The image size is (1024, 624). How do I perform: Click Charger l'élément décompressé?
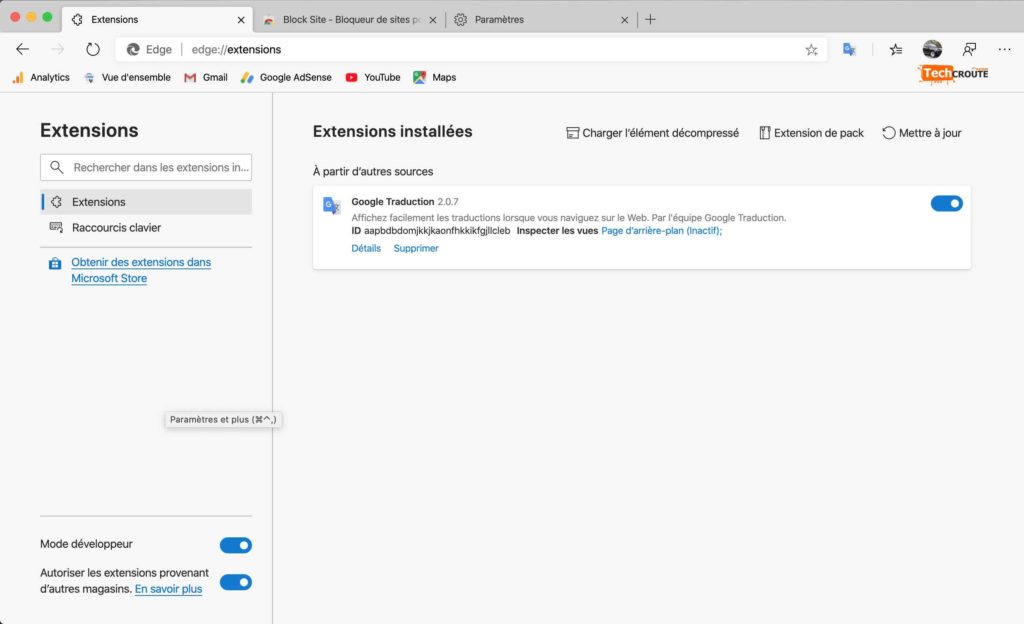click(652, 133)
